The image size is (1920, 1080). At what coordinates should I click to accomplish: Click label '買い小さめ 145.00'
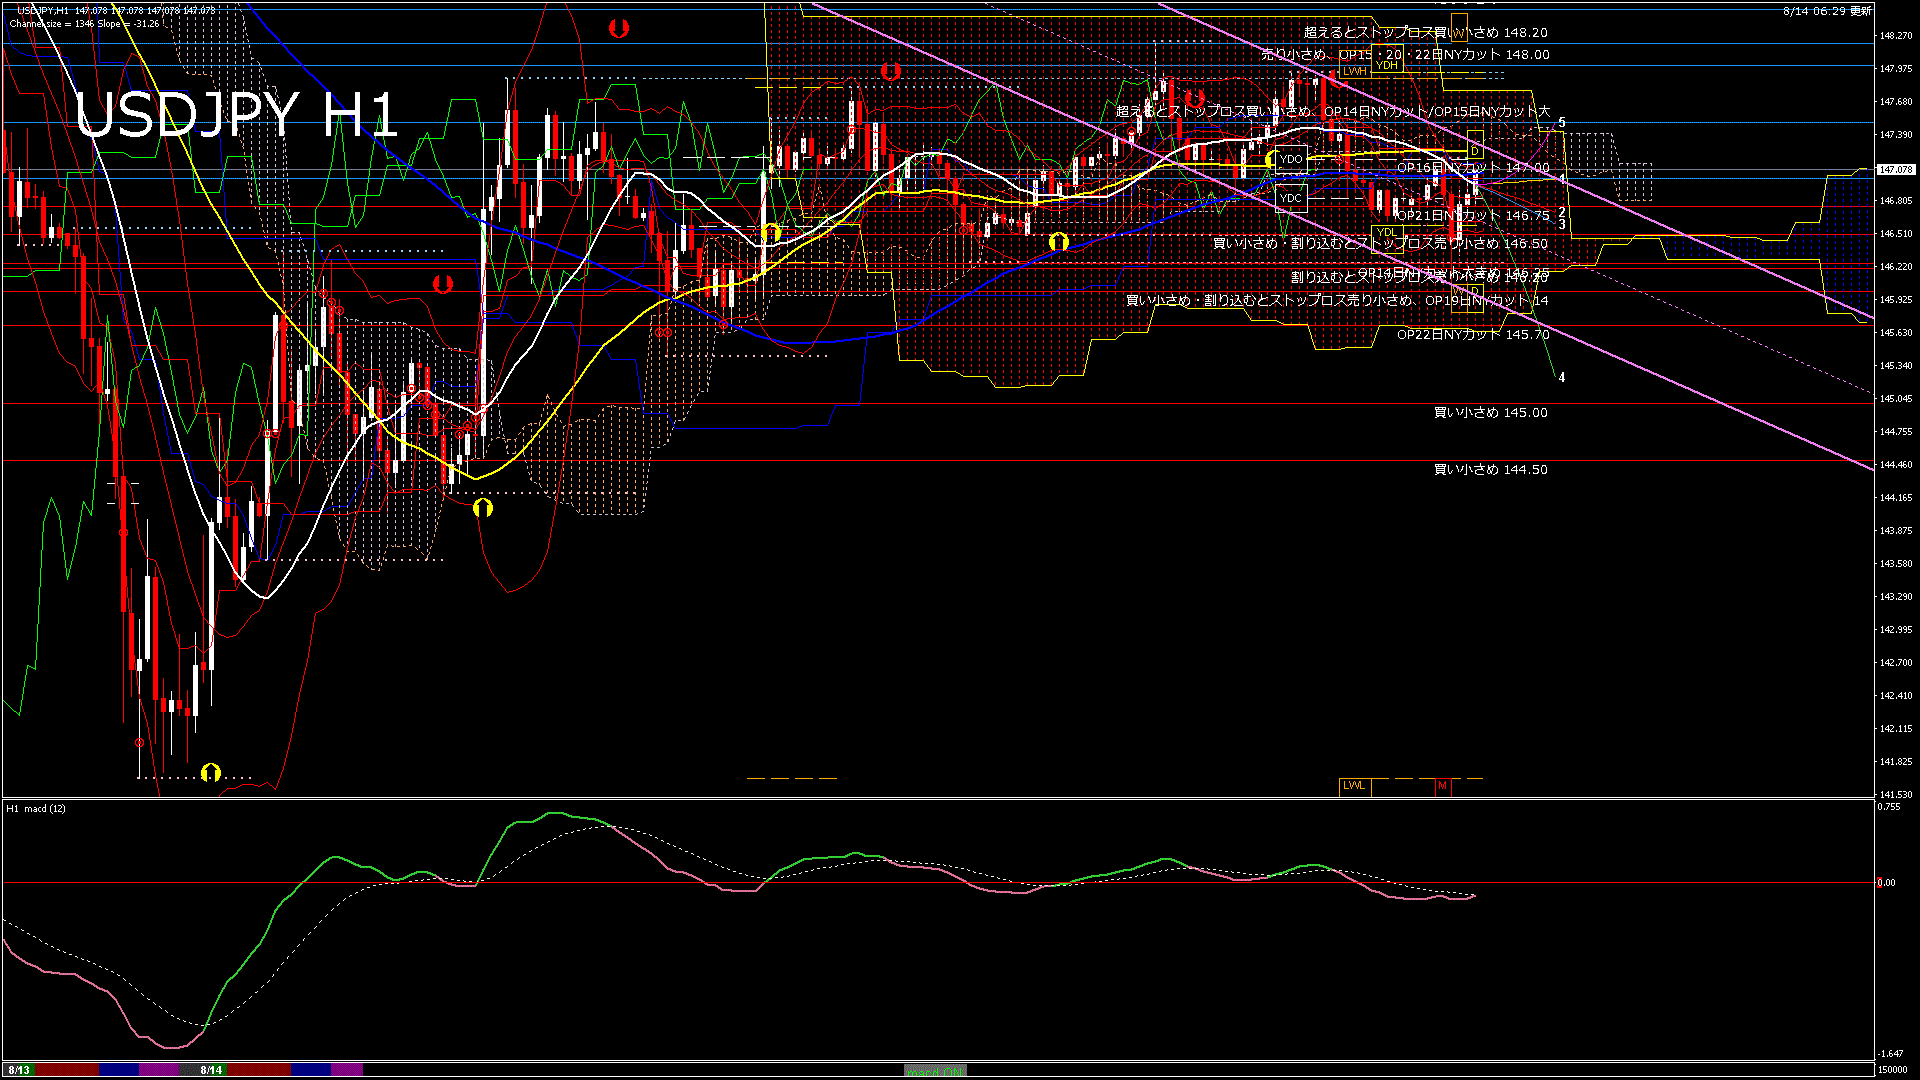(1490, 412)
